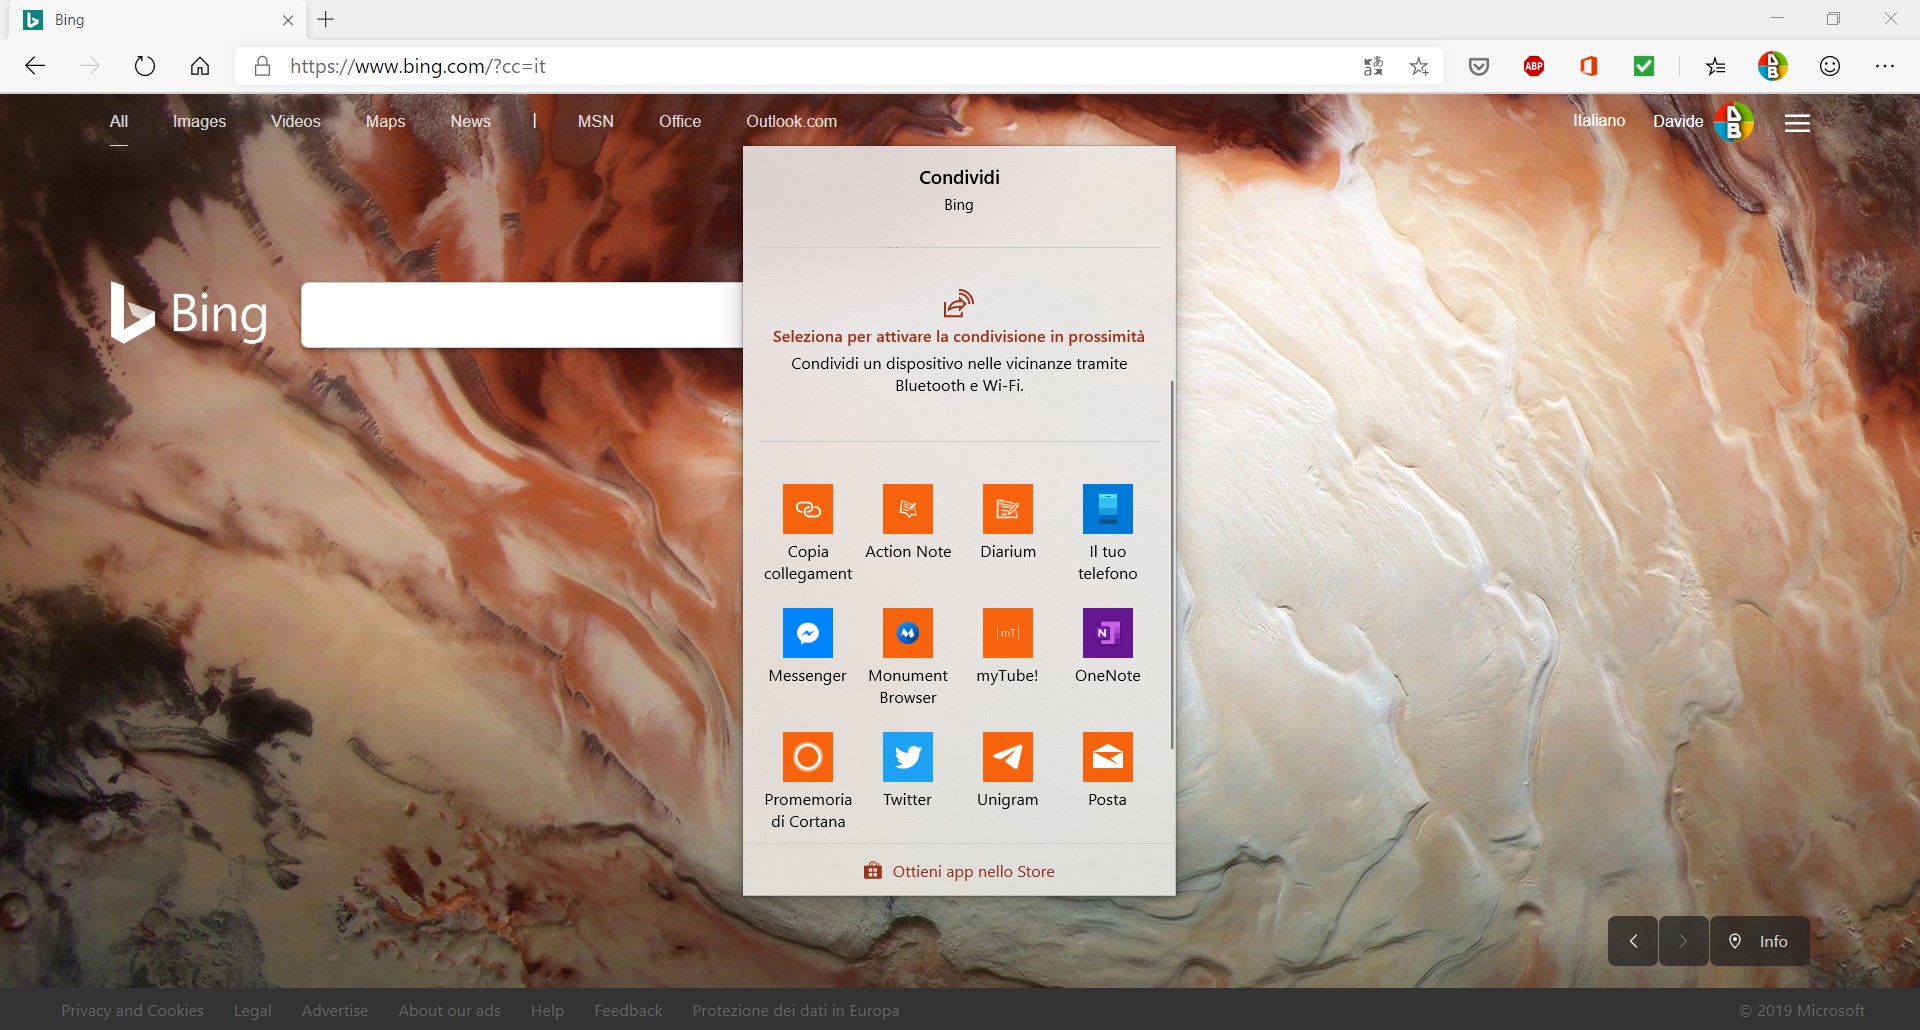This screenshot has height=1030, width=1920.
Task: Click Seleziona per attivare condivisione in prossimità
Action: (x=959, y=336)
